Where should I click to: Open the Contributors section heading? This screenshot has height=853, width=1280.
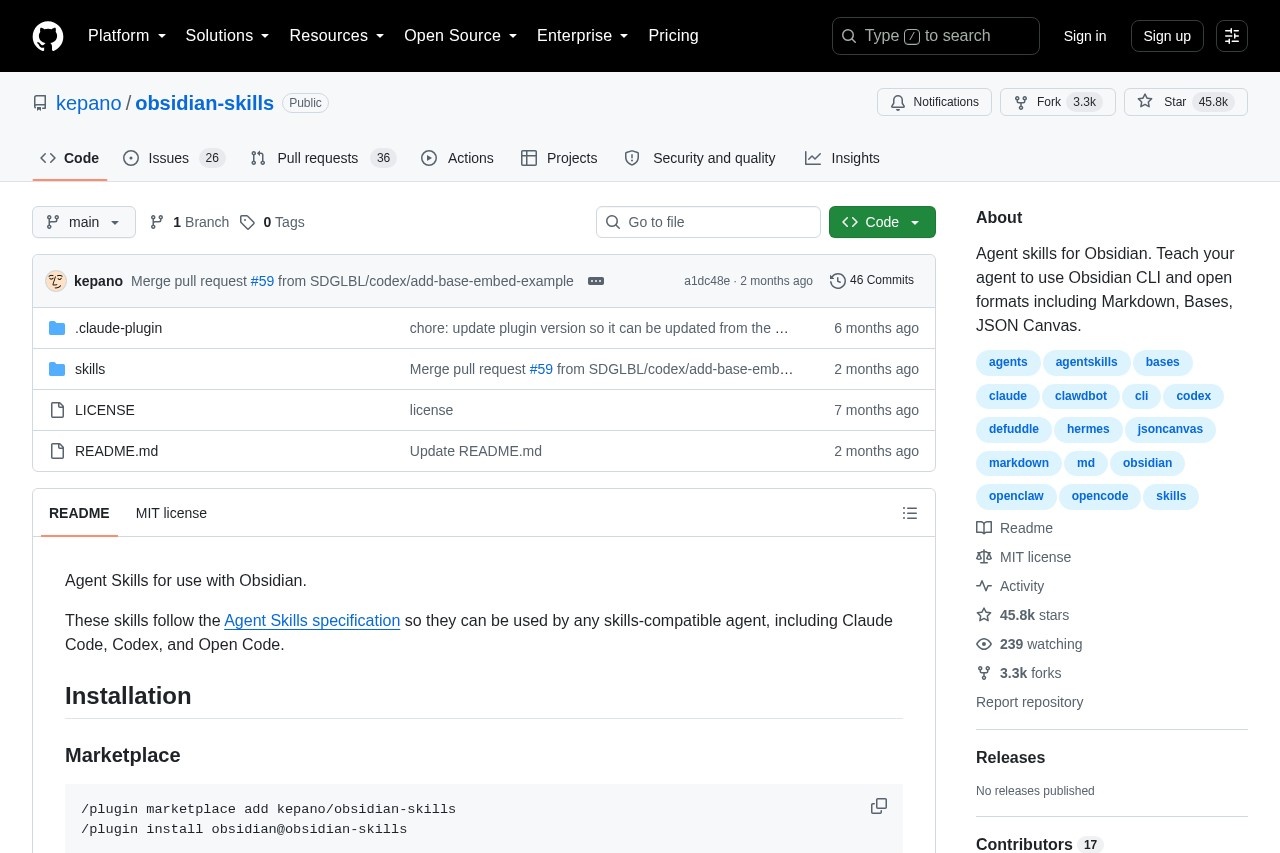pyautogui.click(x=1039, y=844)
